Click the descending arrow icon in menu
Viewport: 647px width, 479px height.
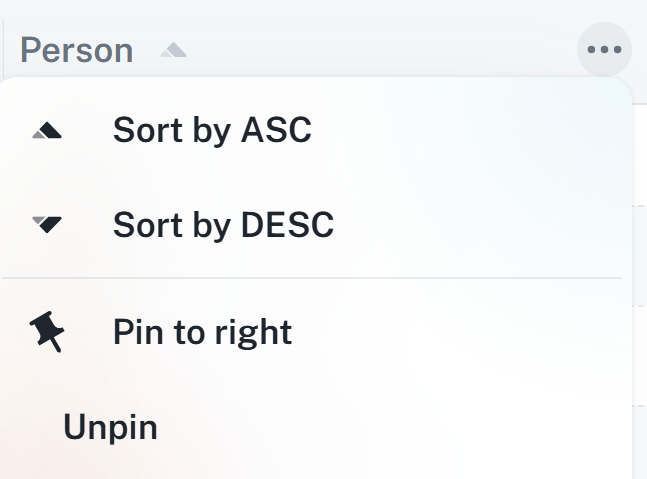[x=47, y=225]
